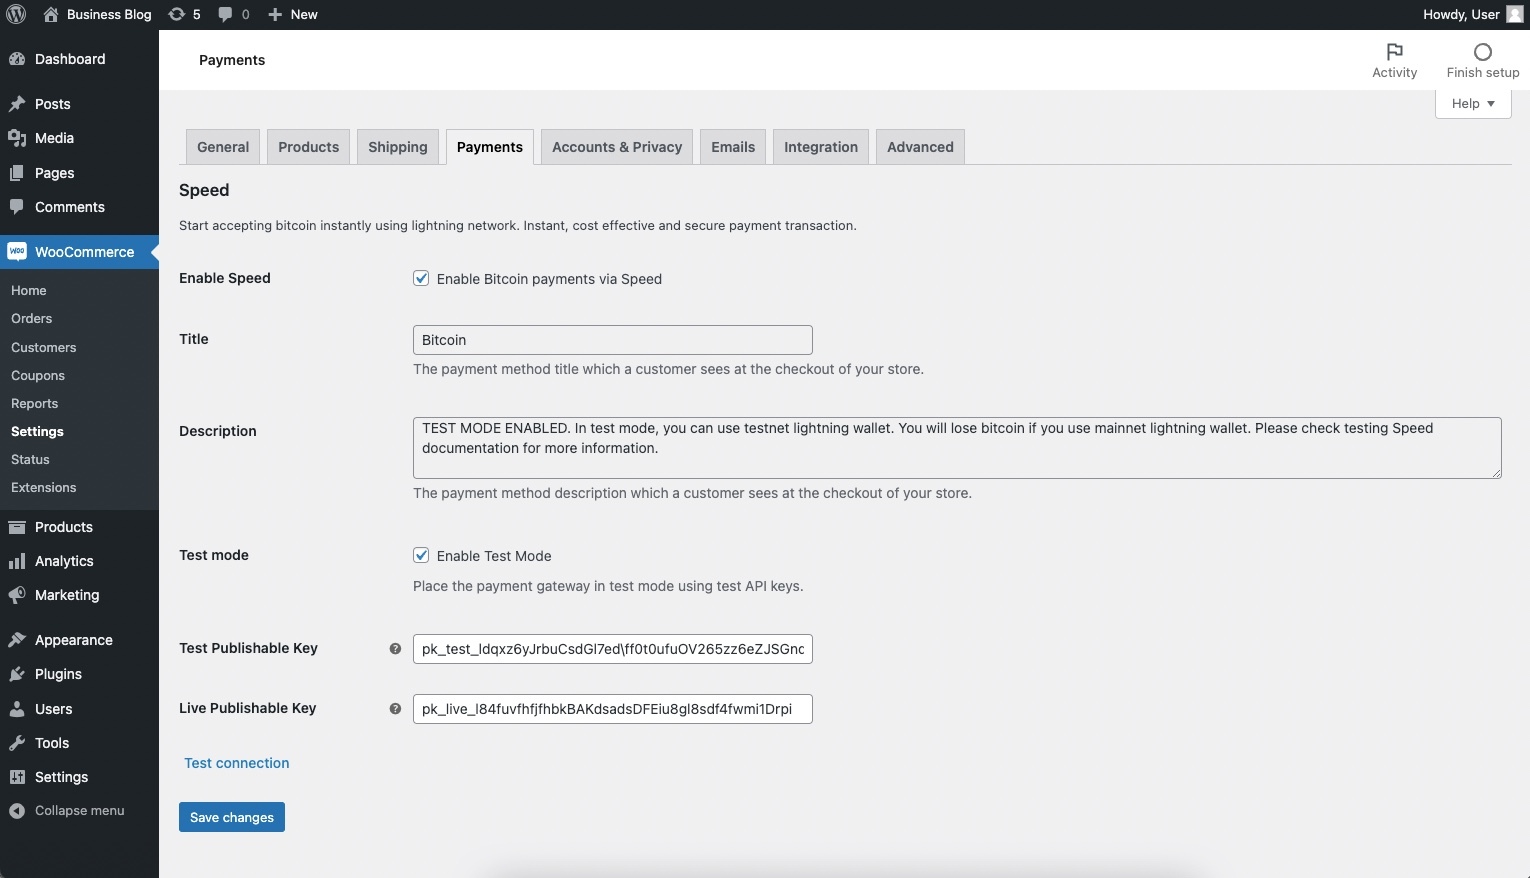This screenshot has width=1530, height=878.
Task: Click the Posts pin icon
Action: click(x=17, y=104)
